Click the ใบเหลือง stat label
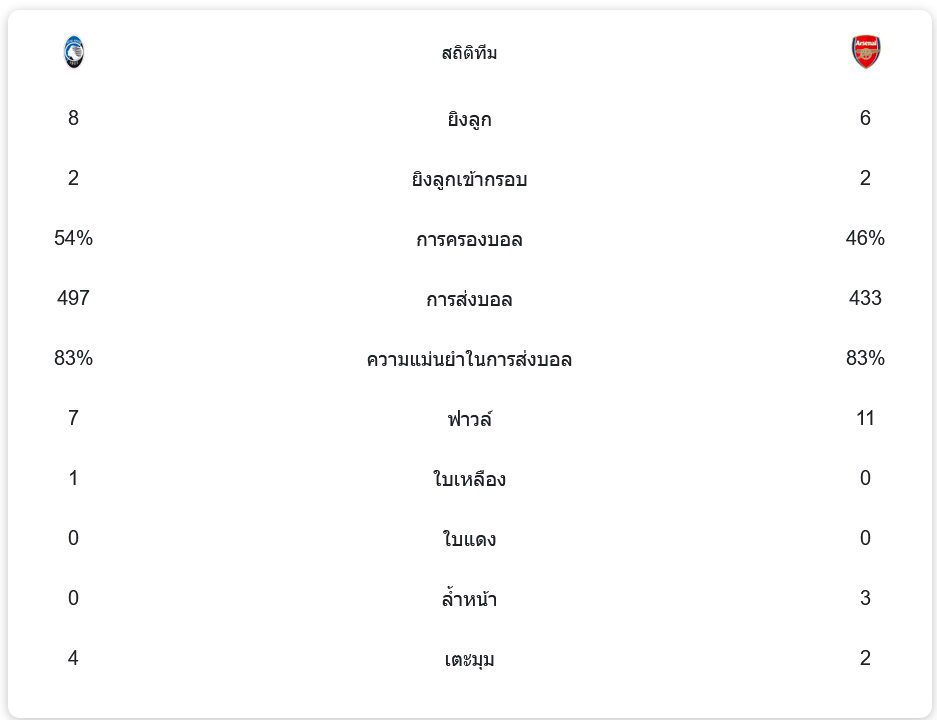The height and width of the screenshot is (720, 937). pyautogui.click(x=469, y=480)
